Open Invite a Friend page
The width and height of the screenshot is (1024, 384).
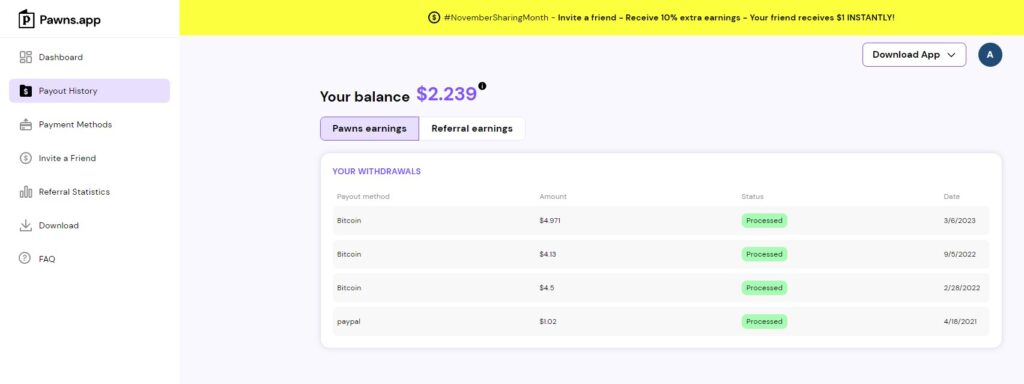89,158
